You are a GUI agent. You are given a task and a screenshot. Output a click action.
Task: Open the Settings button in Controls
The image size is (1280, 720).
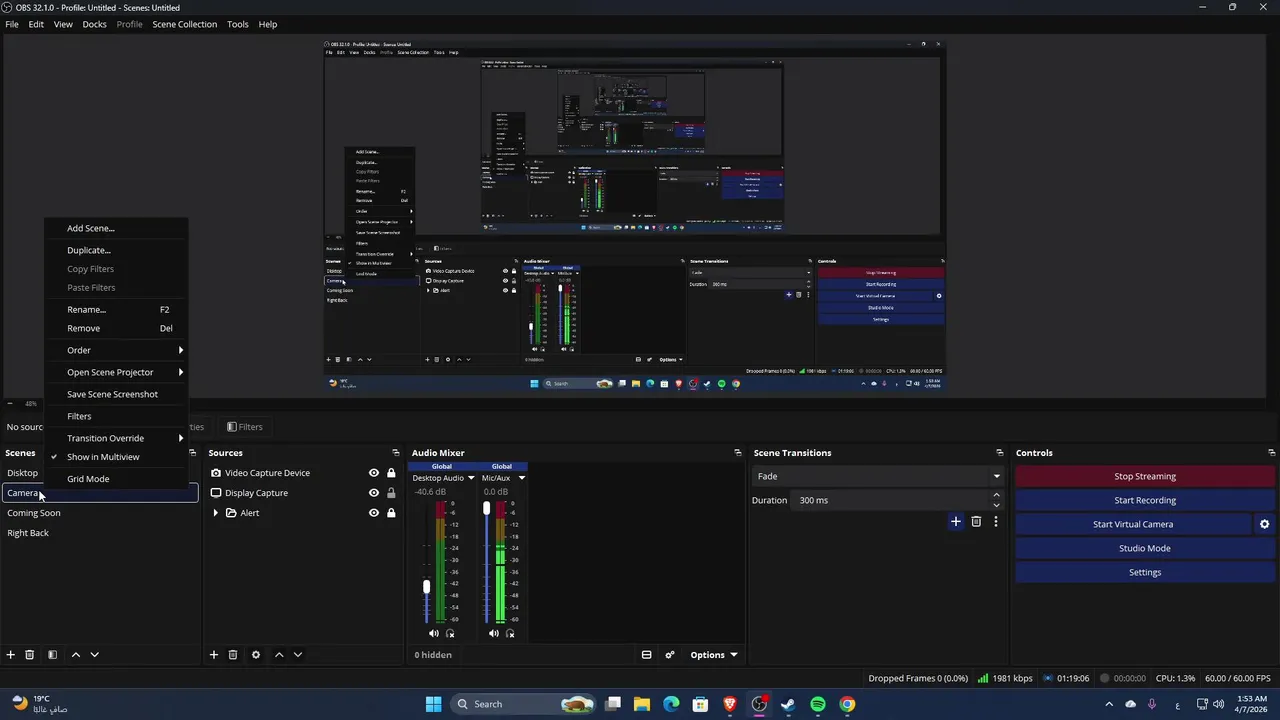click(1145, 572)
